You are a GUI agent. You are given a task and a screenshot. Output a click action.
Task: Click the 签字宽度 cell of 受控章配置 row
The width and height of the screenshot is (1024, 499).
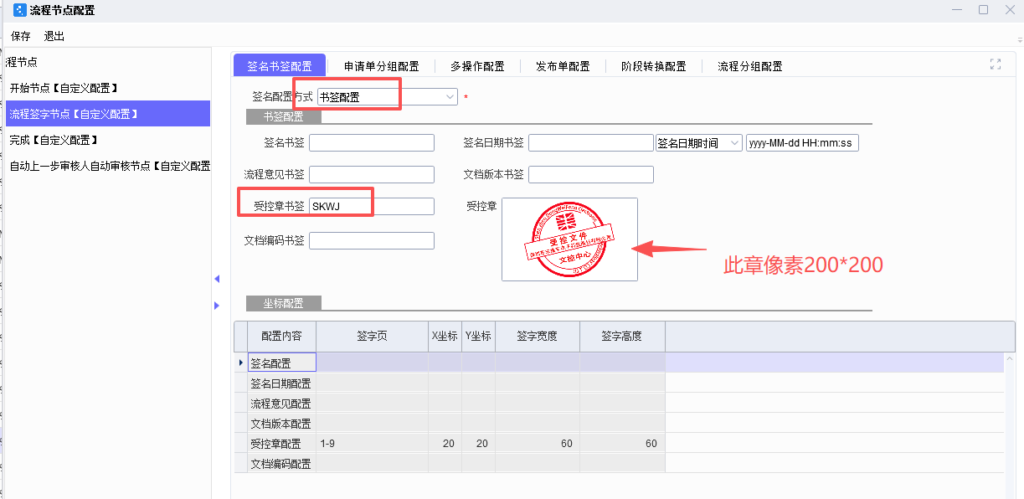tap(537, 443)
